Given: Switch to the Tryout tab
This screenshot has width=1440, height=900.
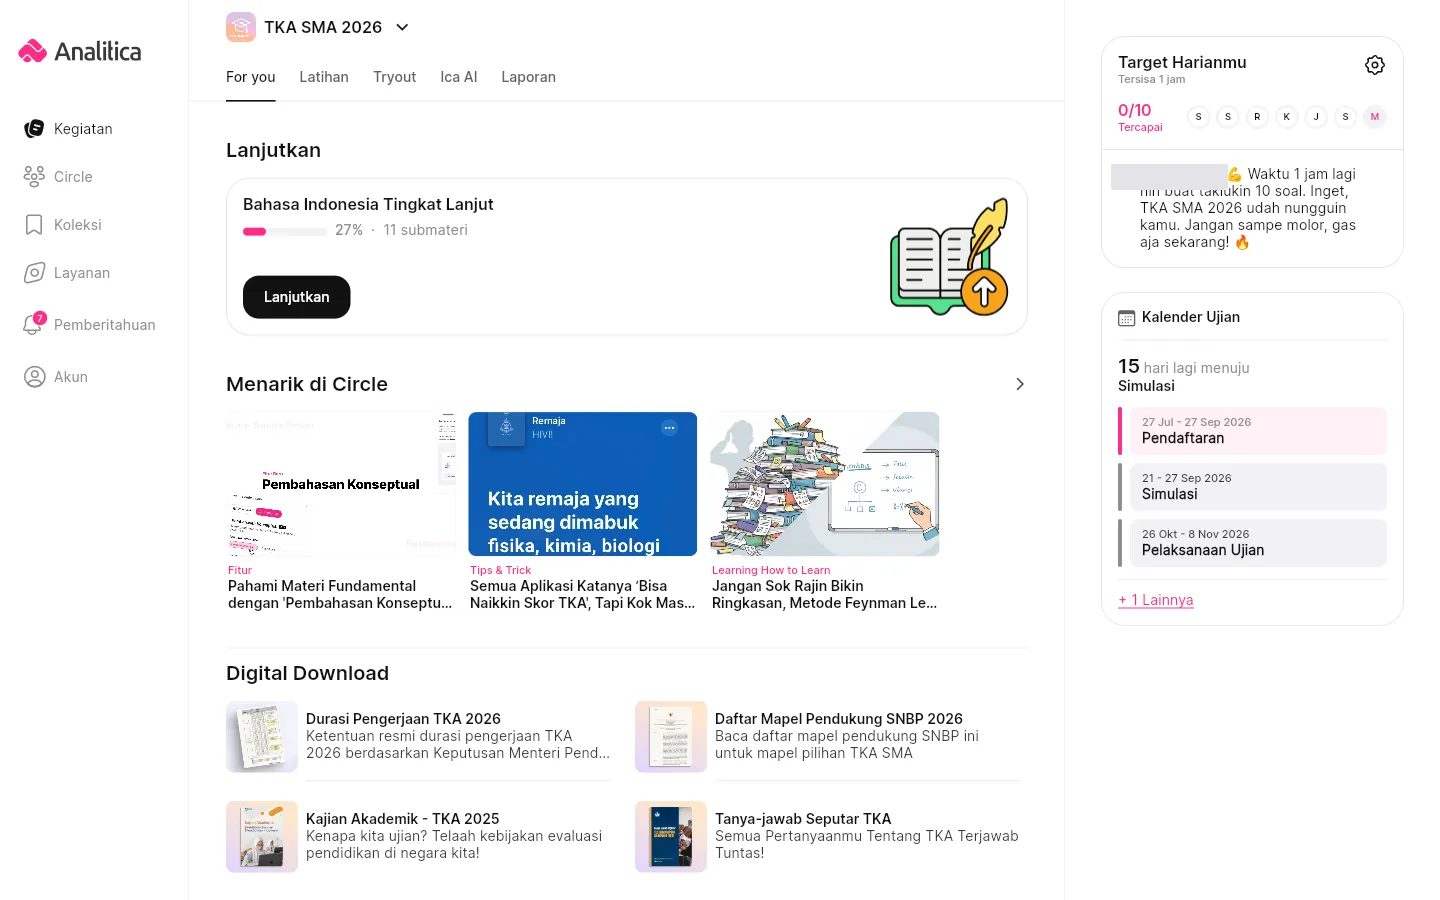Looking at the screenshot, I should 394,77.
